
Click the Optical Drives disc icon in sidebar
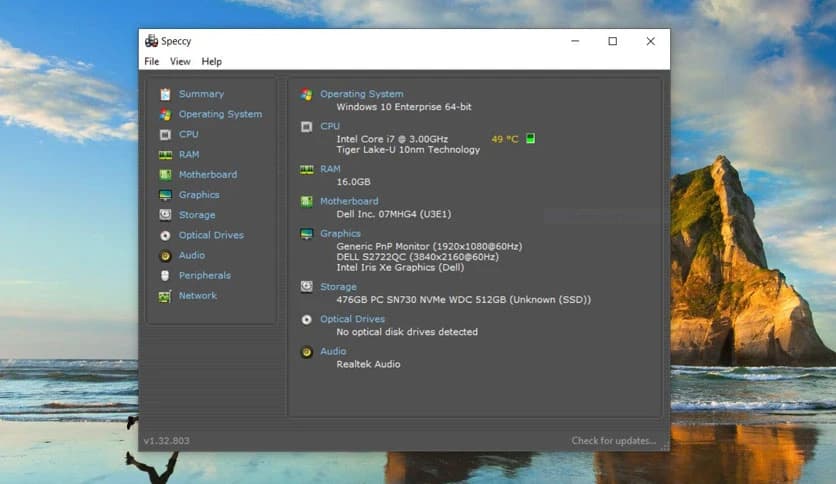click(165, 235)
